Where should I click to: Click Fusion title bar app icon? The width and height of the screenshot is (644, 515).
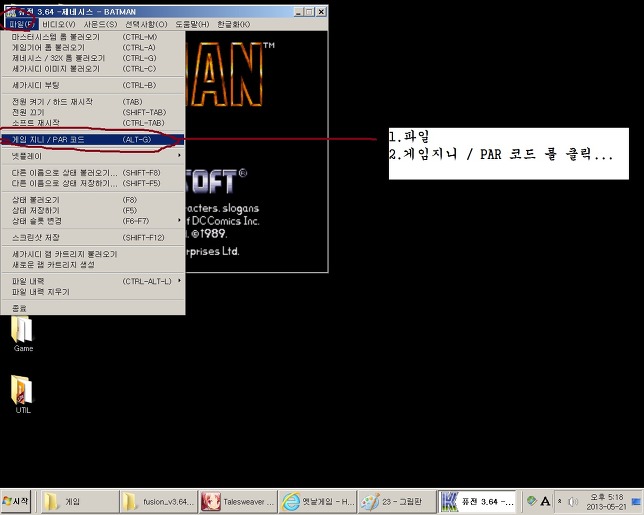point(11,12)
